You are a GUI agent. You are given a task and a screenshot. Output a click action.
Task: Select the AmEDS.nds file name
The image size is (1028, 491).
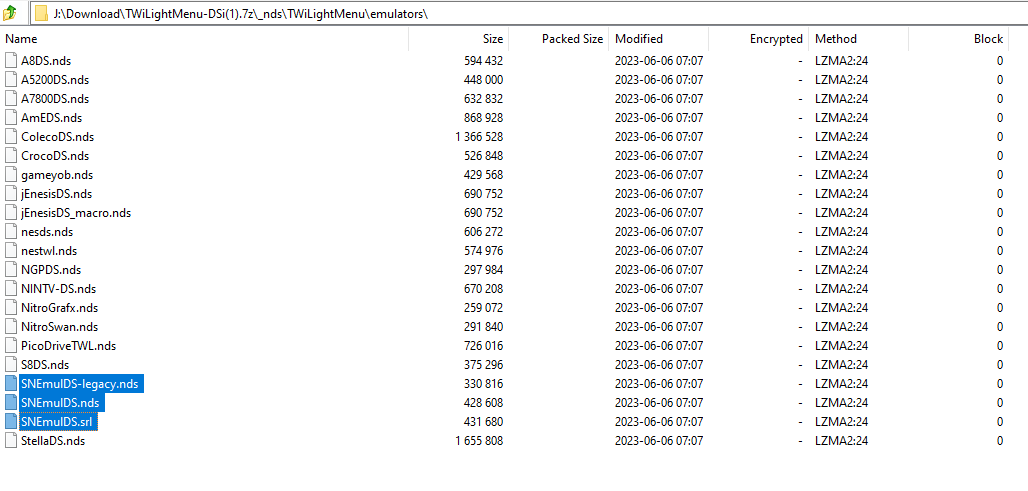(x=51, y=118)
